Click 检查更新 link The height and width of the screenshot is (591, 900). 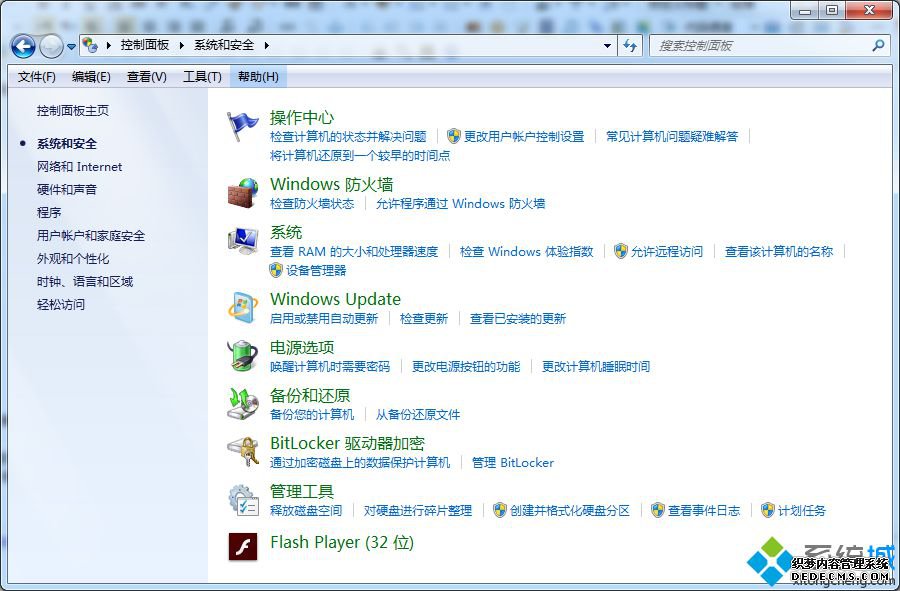tap(424, 318)
